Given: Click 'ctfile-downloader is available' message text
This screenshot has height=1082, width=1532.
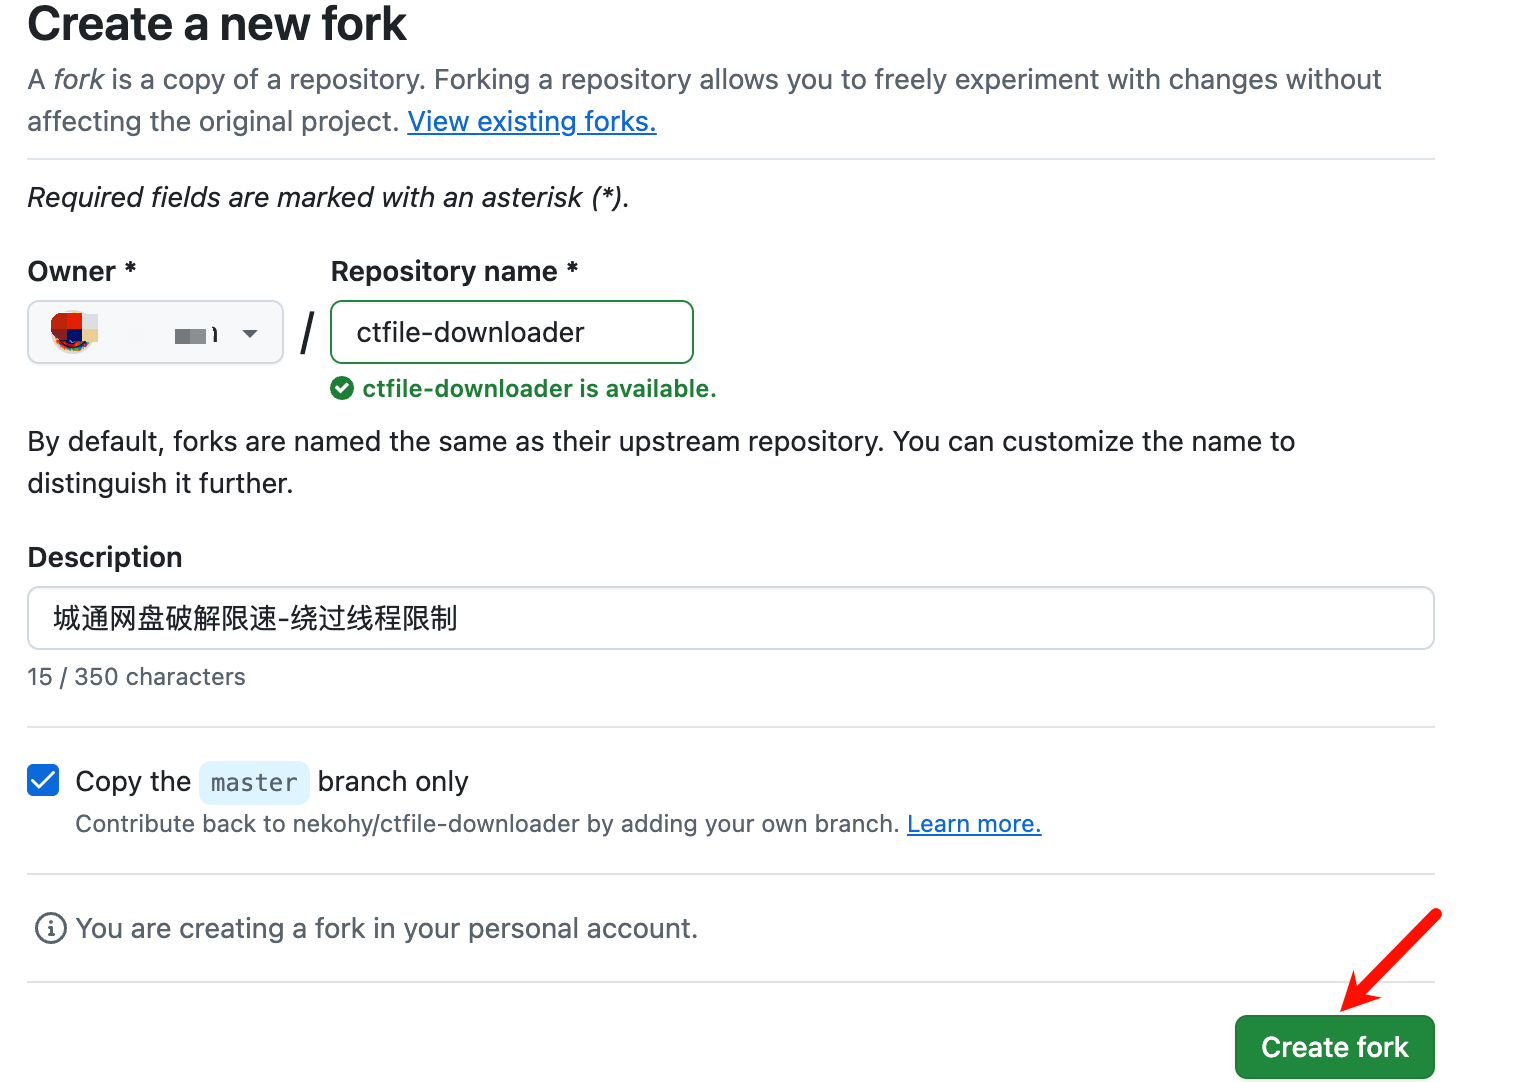Looking at the screenshot, I should [539, 388].
